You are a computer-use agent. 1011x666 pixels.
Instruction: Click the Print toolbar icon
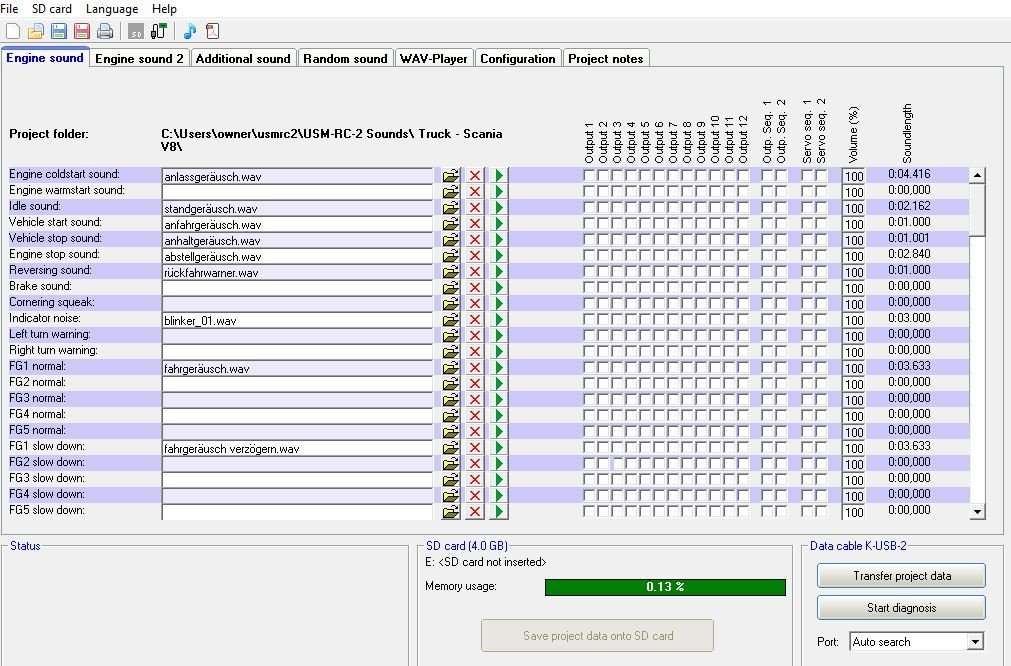pos(105,31)
